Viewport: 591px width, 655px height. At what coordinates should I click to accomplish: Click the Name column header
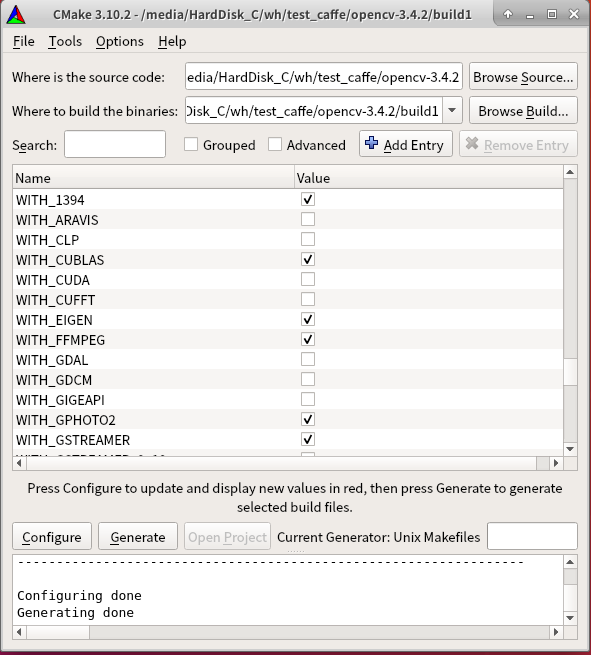click(x=154, y=178)
